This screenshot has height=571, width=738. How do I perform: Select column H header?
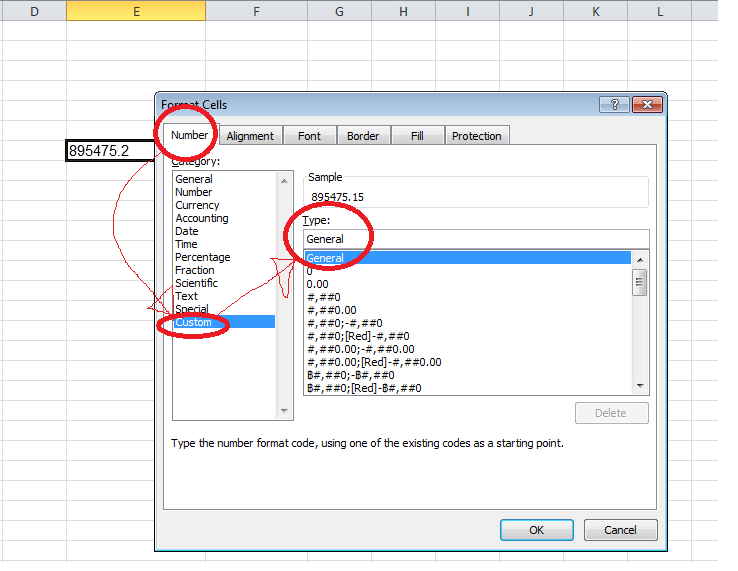click(x=403, y=11)
